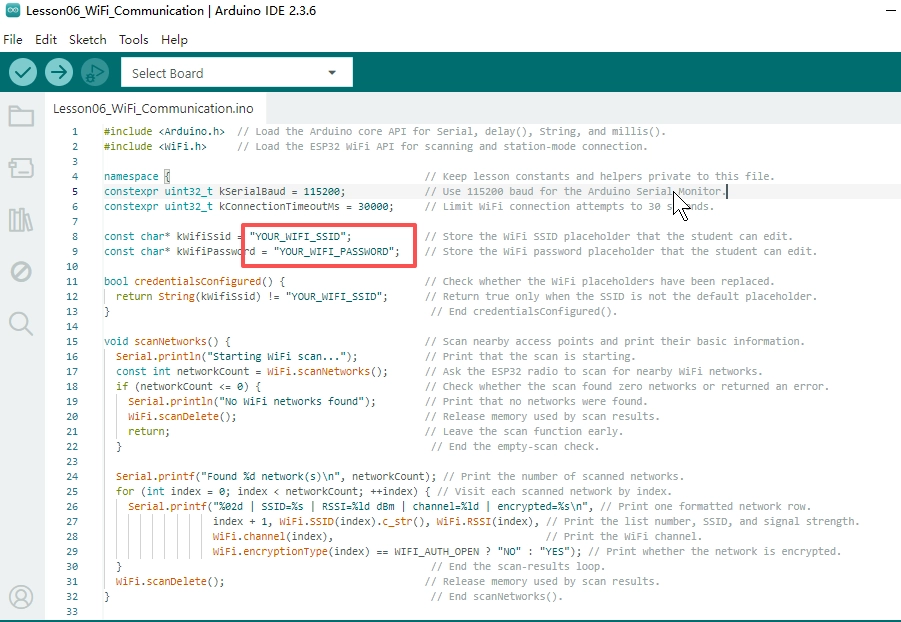Image resolution: width=901 pixels, height=622 pixels.
Task: Click the "YOUR_WIFI_SSID" string on line 8
Action: (298, 236)
